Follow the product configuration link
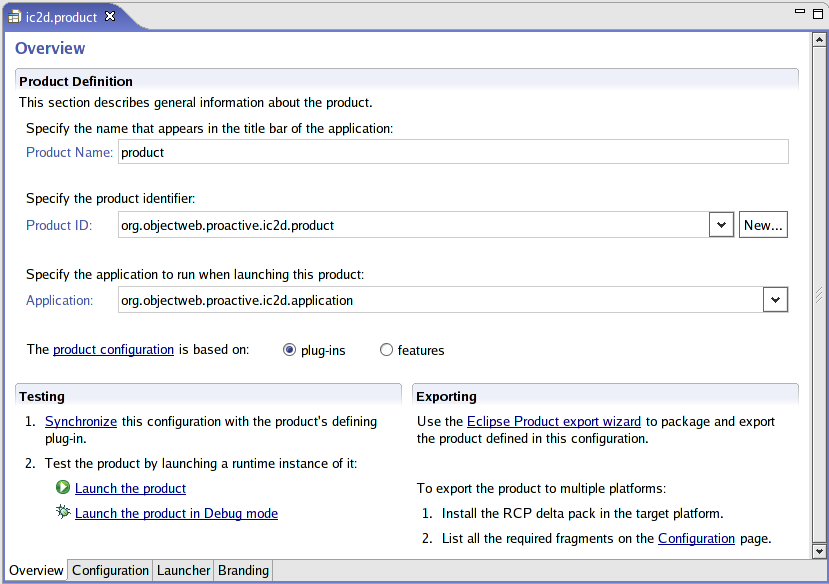829x584 pixels. coord(113,350)
